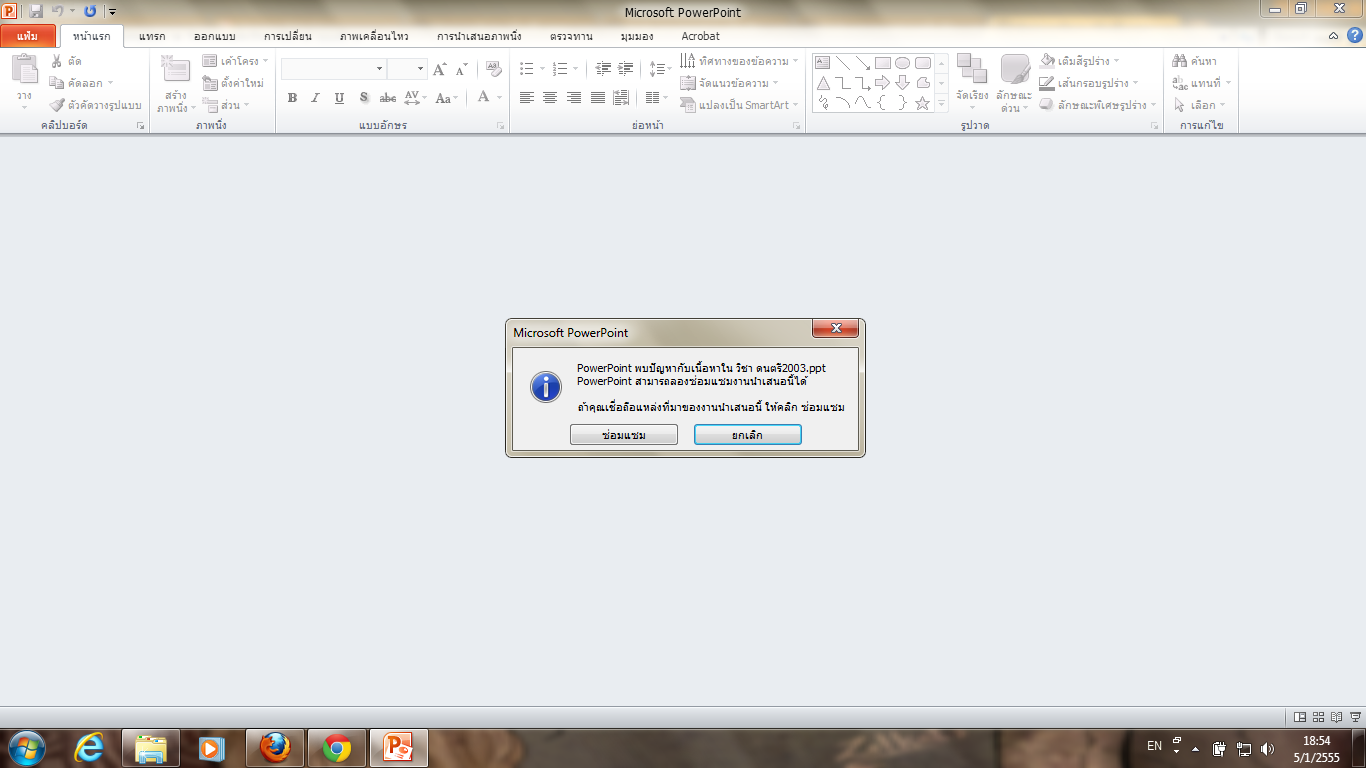Open the ภาพเคลื่อนไหว (Animations) tab
Screen dimensions: 1366x768
pyautogui.click(x=374, y=36)
